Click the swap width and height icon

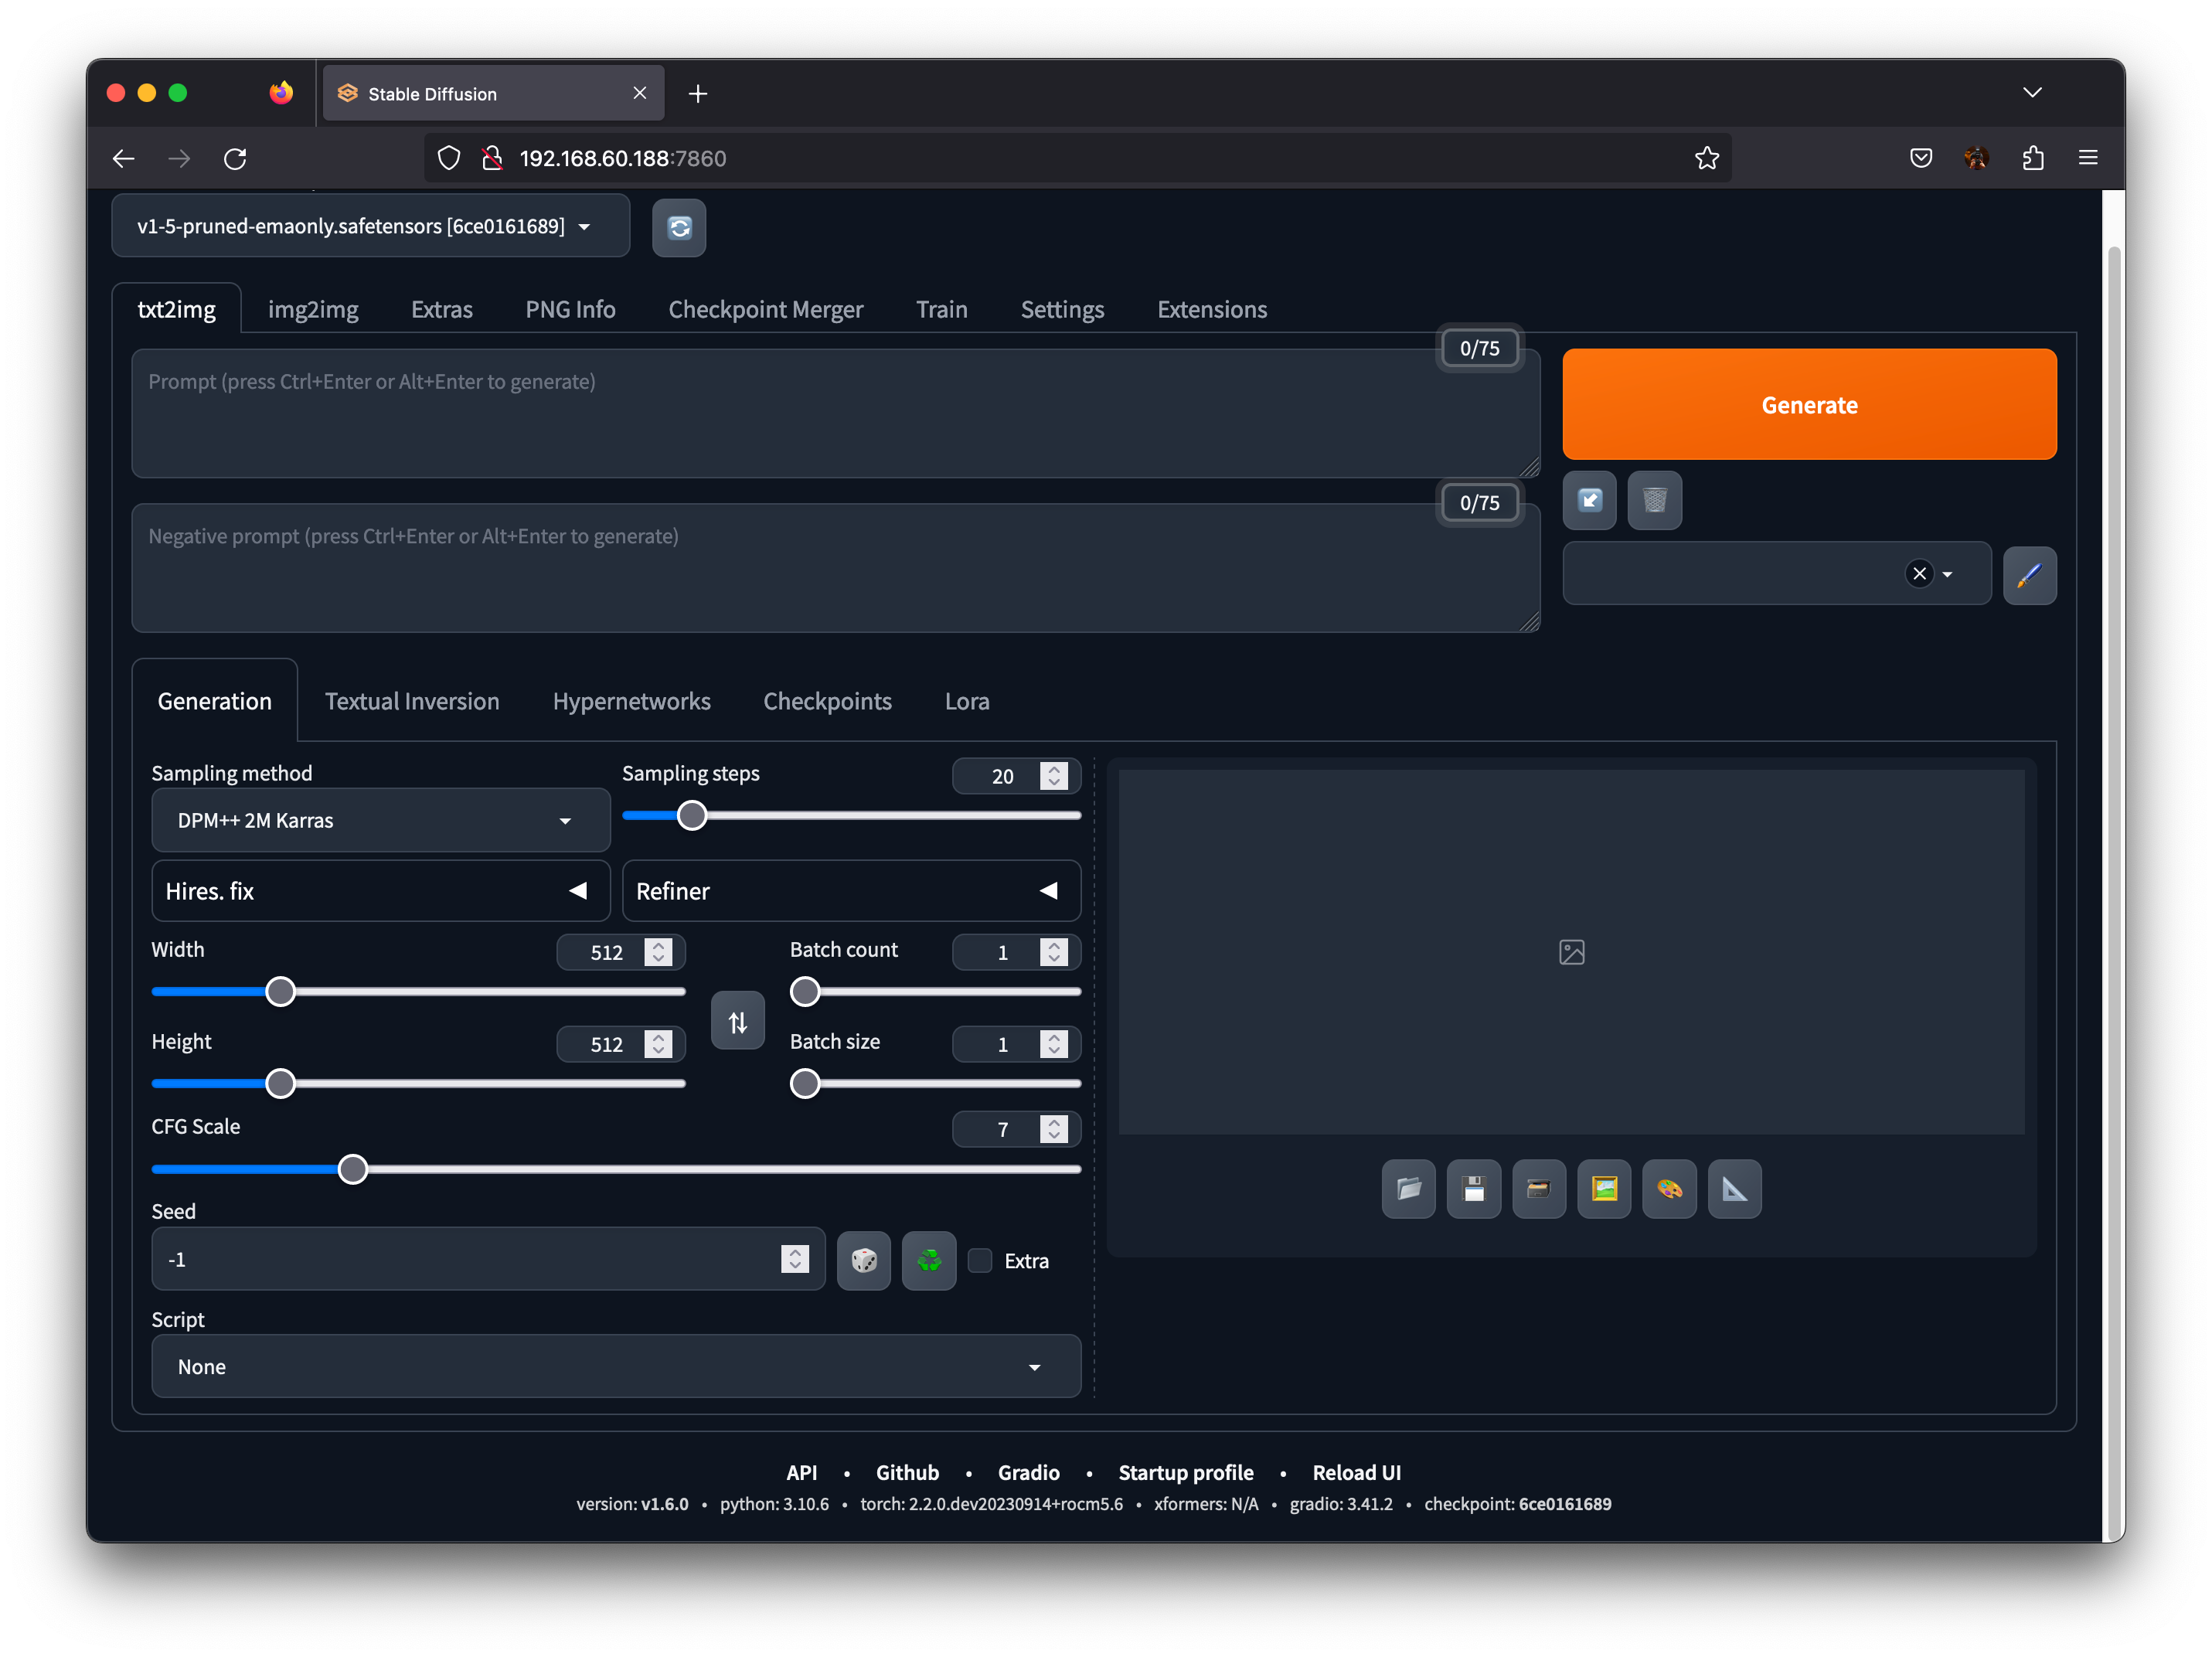click(x=737, y=1021)
